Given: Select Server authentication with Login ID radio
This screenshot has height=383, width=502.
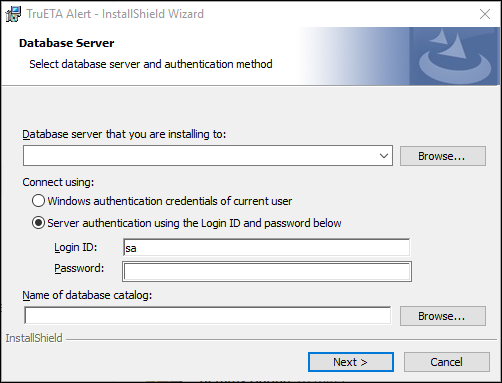Looking at the screenshot, I should coord(38,223).
